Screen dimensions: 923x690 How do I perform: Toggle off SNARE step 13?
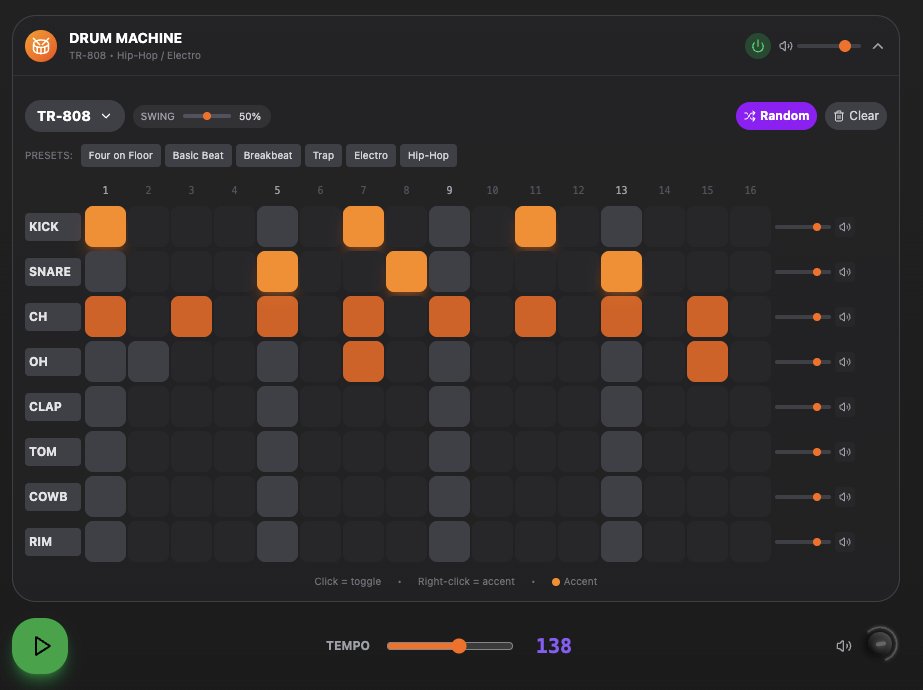621,272
